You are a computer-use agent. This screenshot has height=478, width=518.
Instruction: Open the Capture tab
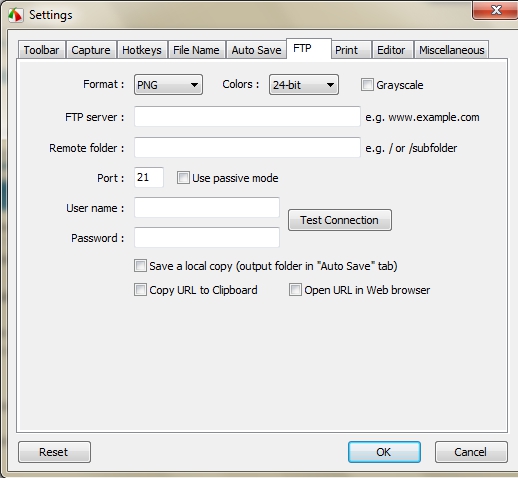point(91,50)
